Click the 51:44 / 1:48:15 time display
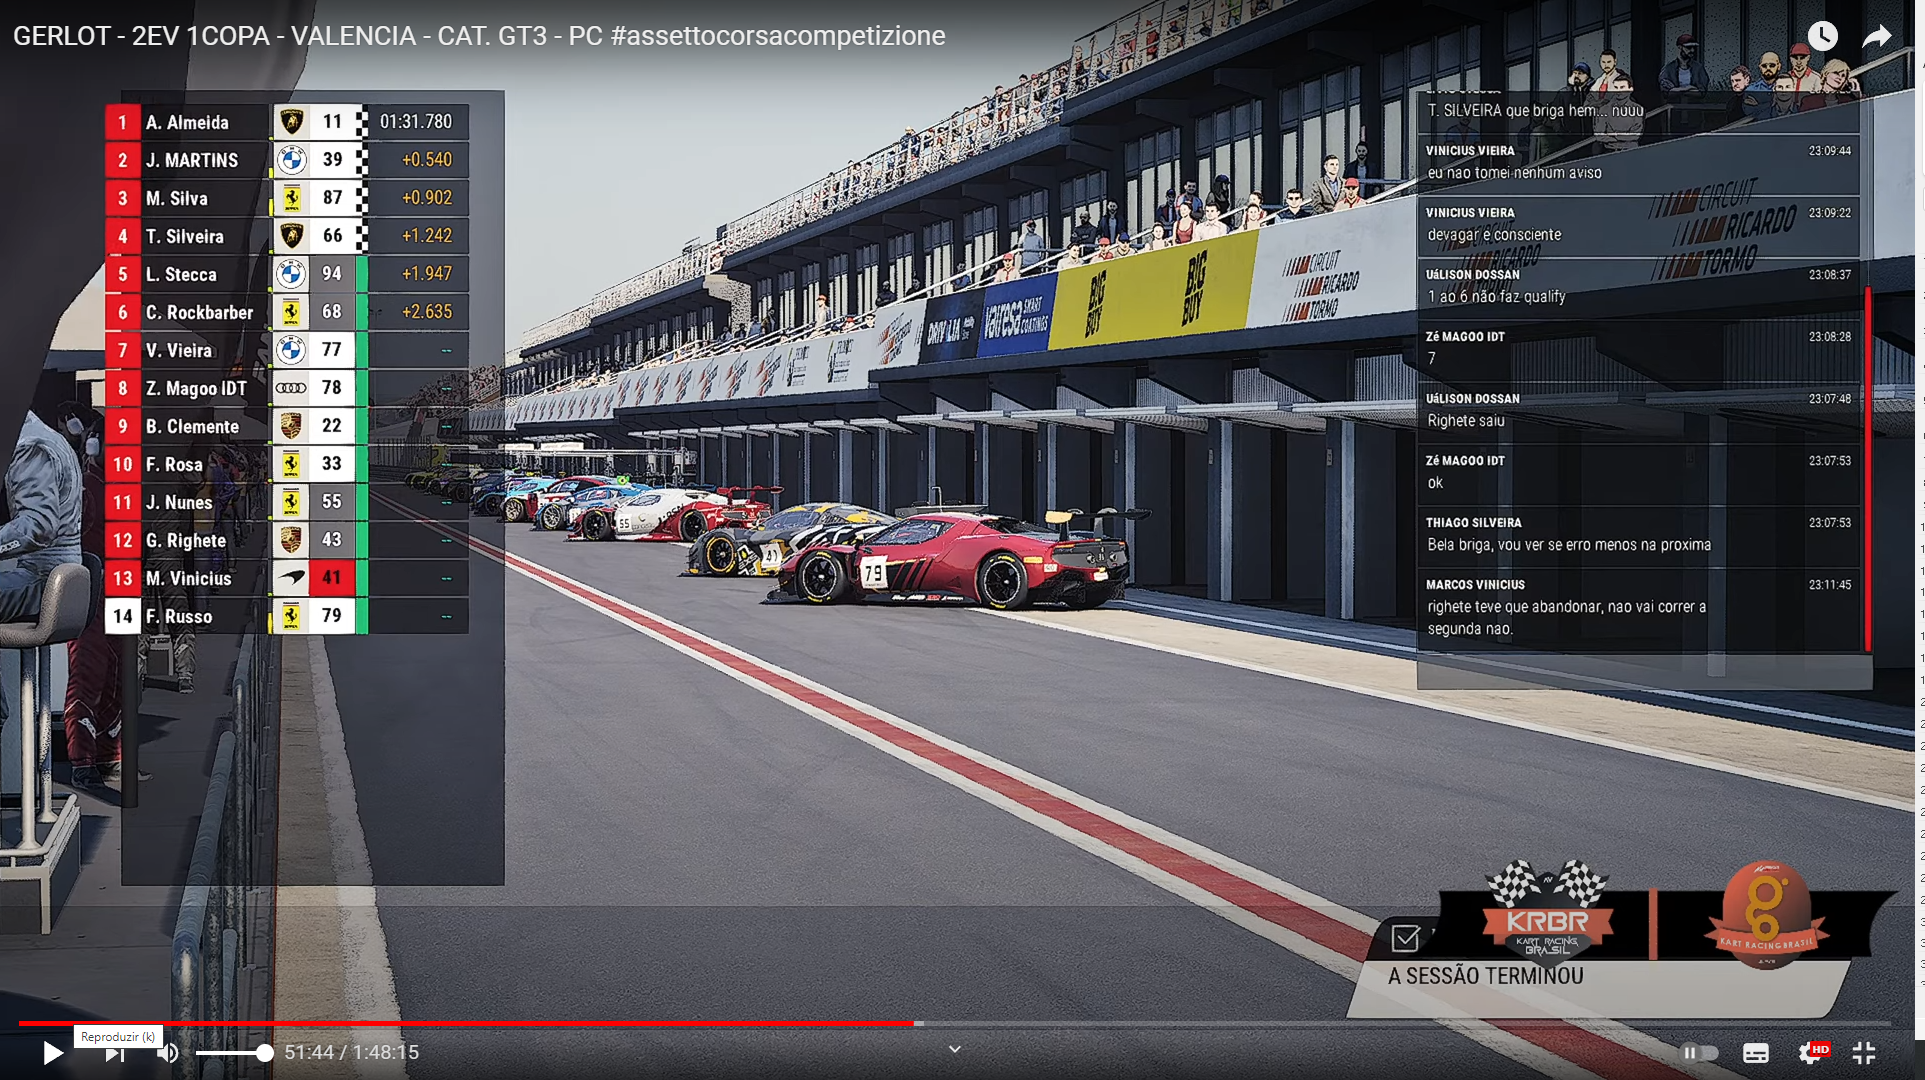Screen dimensions: 1925x1080 pyautogui.click(x=352, y=1052)
